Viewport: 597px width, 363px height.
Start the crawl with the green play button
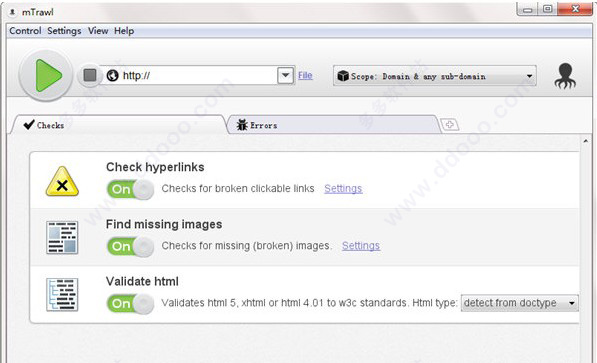pos(46,75)
